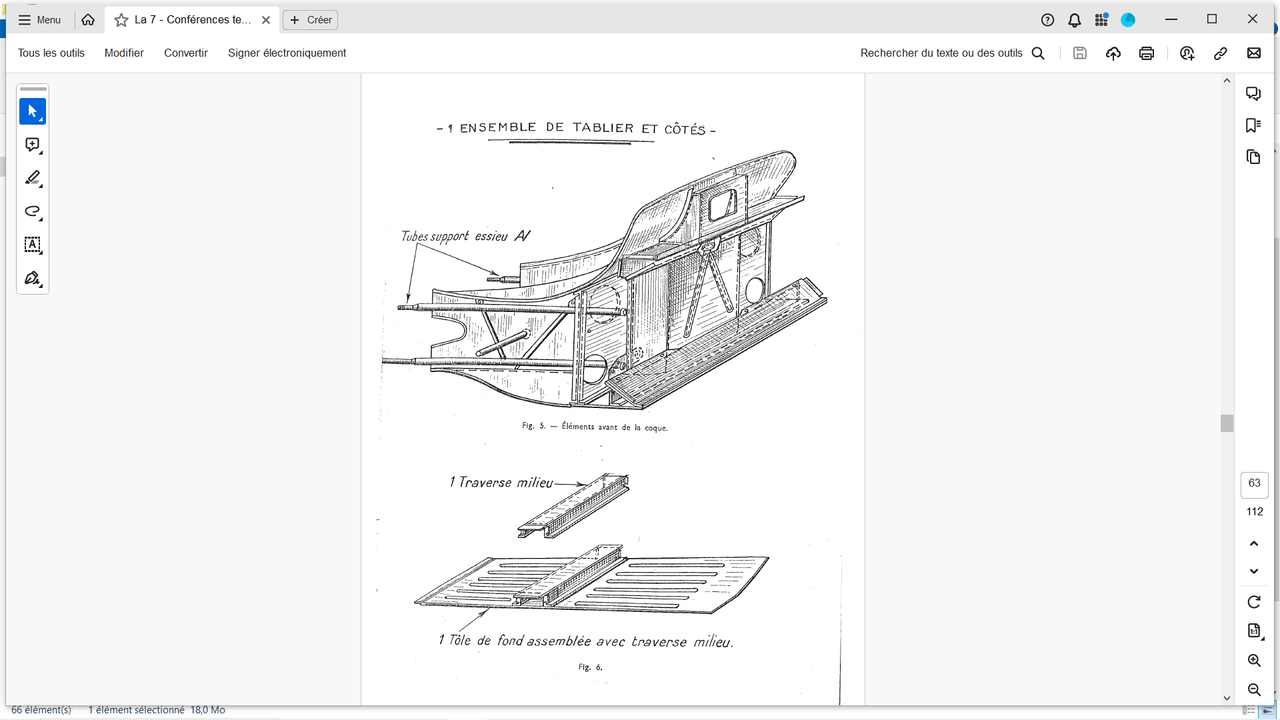Open the bookmarks panel
The image size is (1280, 720).
point(1253,125)
